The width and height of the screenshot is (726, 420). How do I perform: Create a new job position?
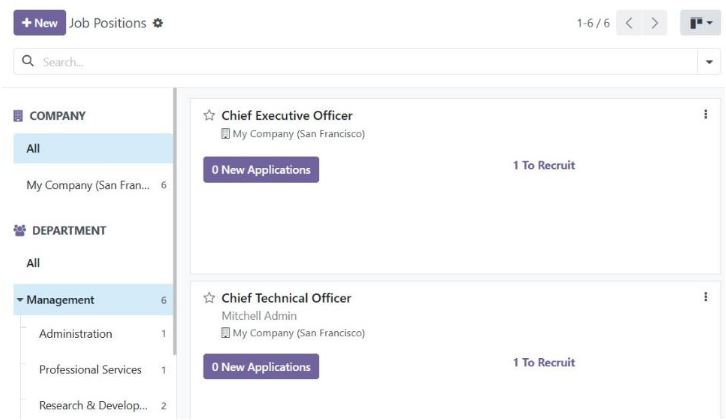point(39,23)
